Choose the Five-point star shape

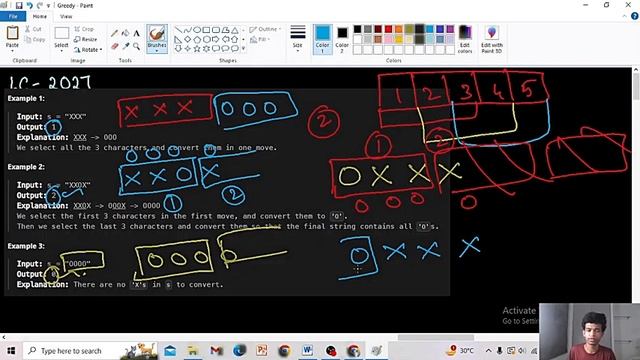(x=197, y=49)
